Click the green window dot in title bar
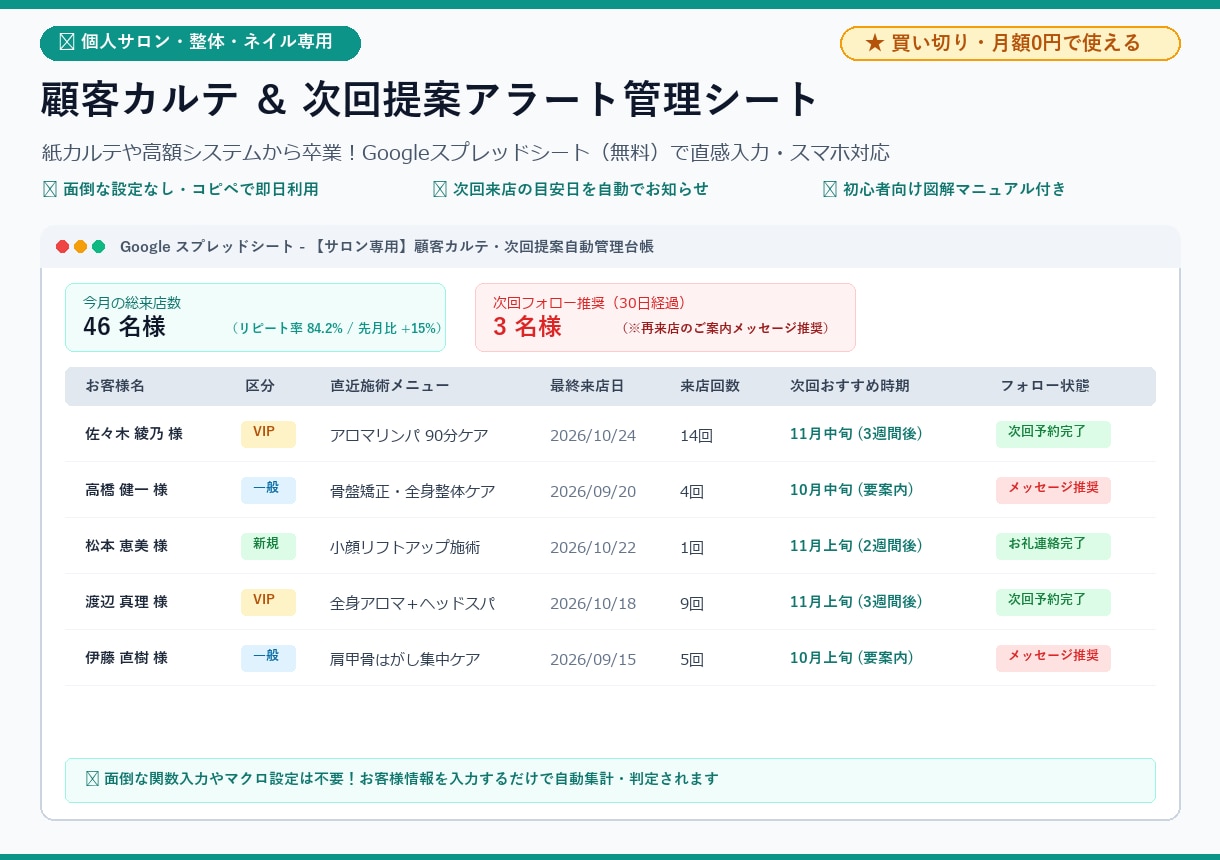The image size is (1220, 860). [99, 247]
